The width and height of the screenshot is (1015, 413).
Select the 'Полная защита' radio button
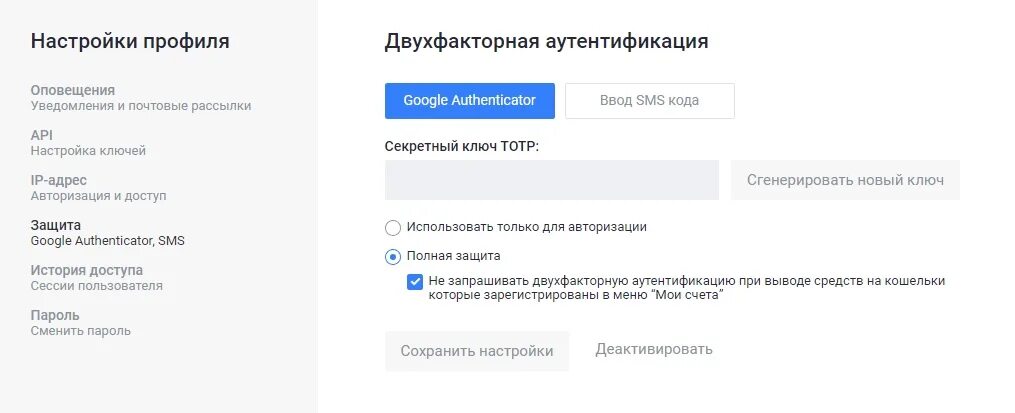[393, 256]
